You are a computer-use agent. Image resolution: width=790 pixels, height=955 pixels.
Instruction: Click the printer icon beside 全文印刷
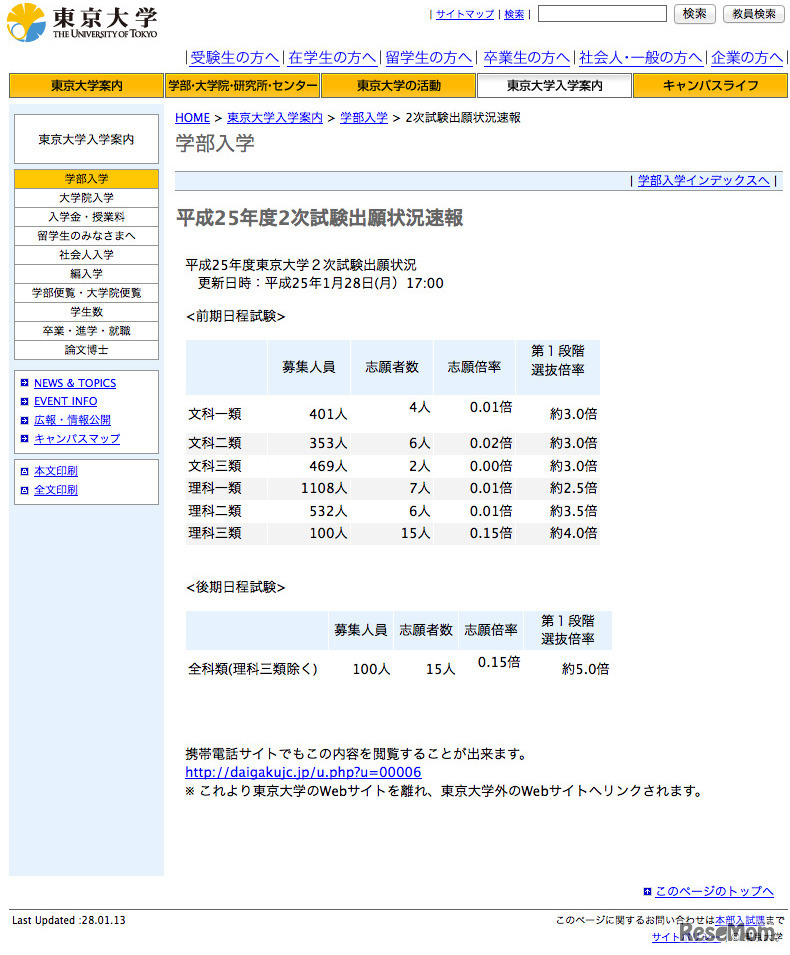point(24,490)
